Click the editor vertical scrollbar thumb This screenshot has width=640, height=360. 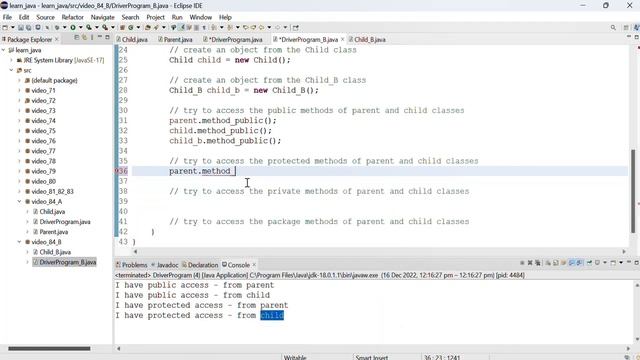pos(633,191)
